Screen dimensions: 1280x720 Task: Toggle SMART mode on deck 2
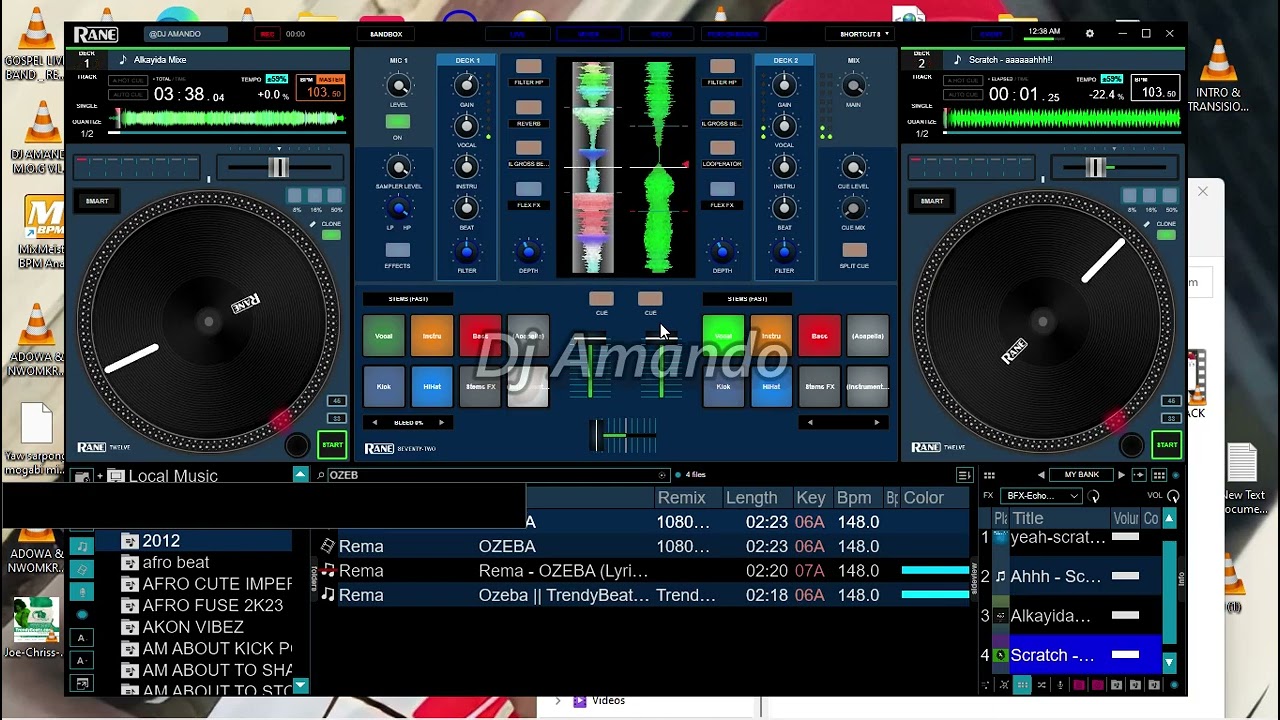[x=932, y=201]
